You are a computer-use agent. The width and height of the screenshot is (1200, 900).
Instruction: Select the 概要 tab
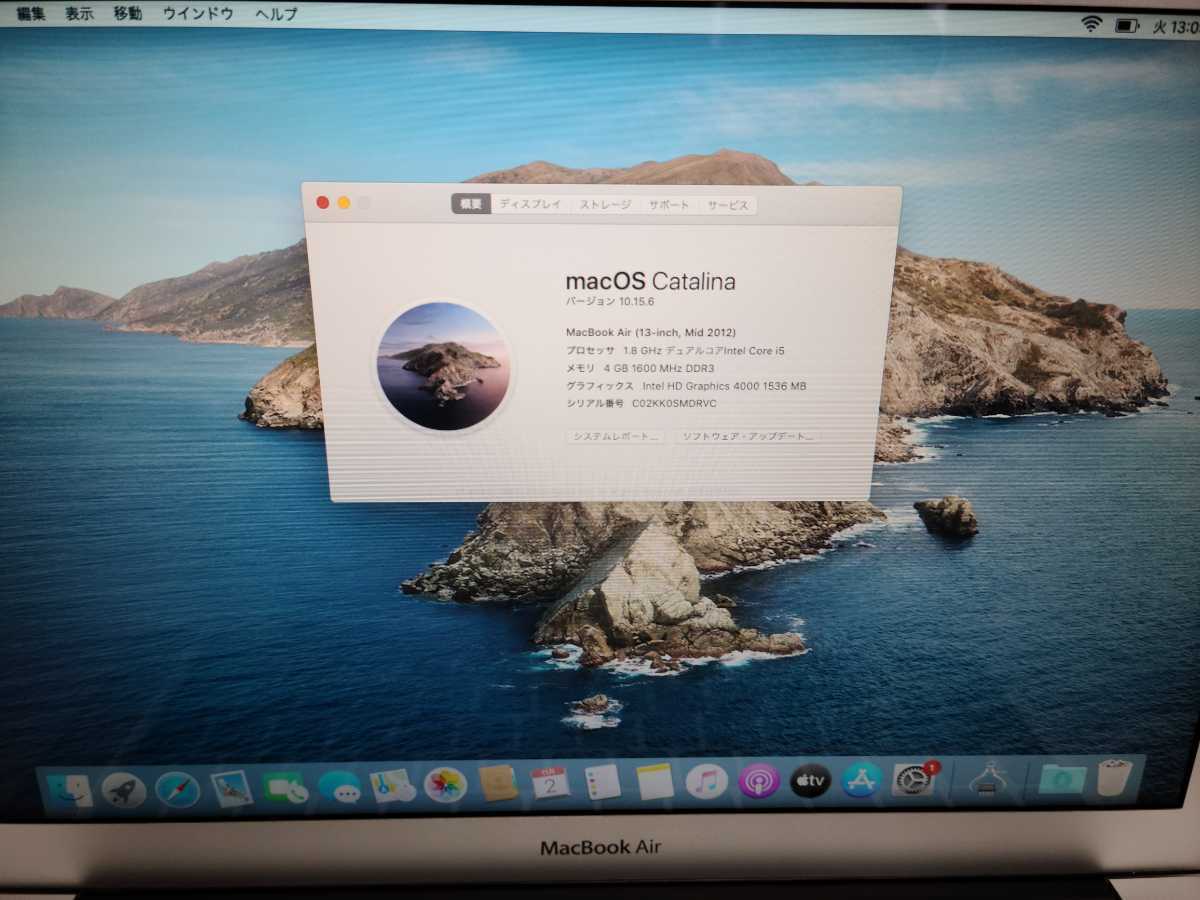click(x=471, y=204)
